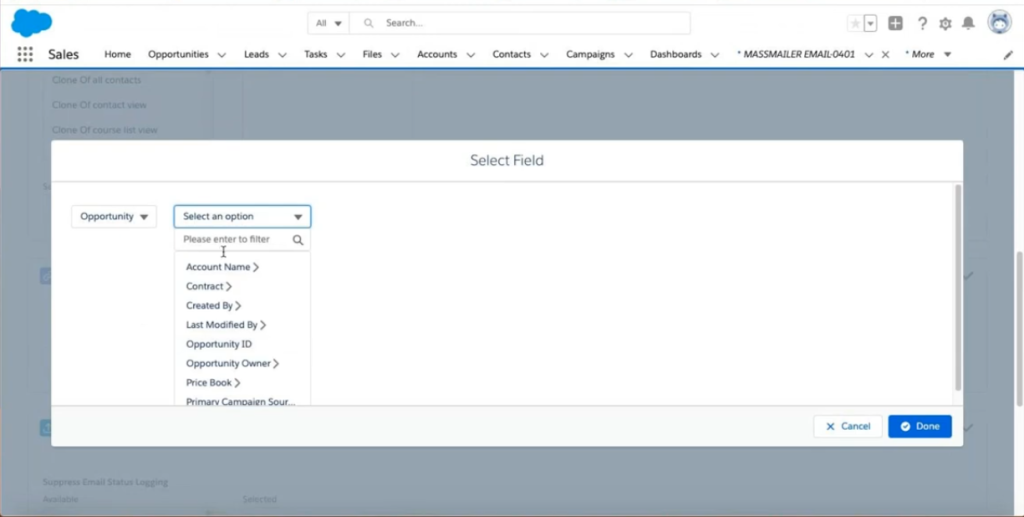Image resolution: width=1024 pixels, height=517 pixels.
Task: Open the Contacts tab
Action: (x=511, y=54)
